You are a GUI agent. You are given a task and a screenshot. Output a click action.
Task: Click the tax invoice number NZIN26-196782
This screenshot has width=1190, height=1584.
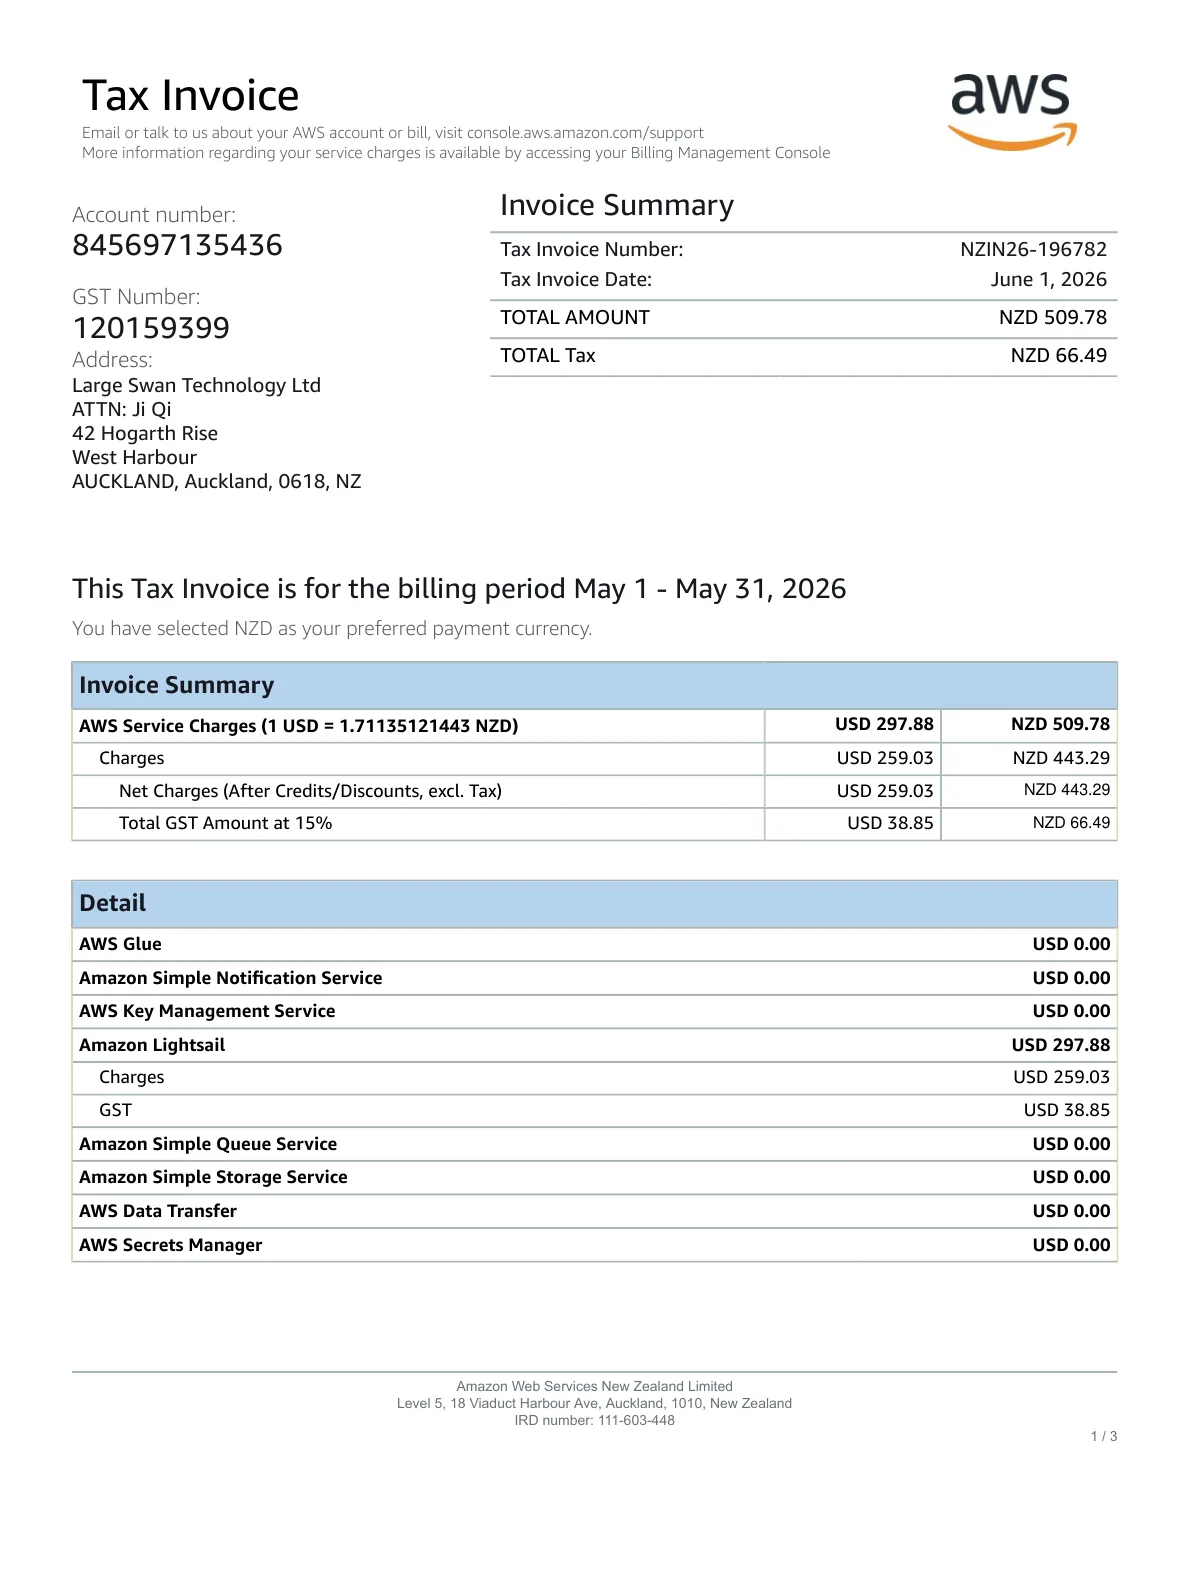click(x=1033, y=249)
